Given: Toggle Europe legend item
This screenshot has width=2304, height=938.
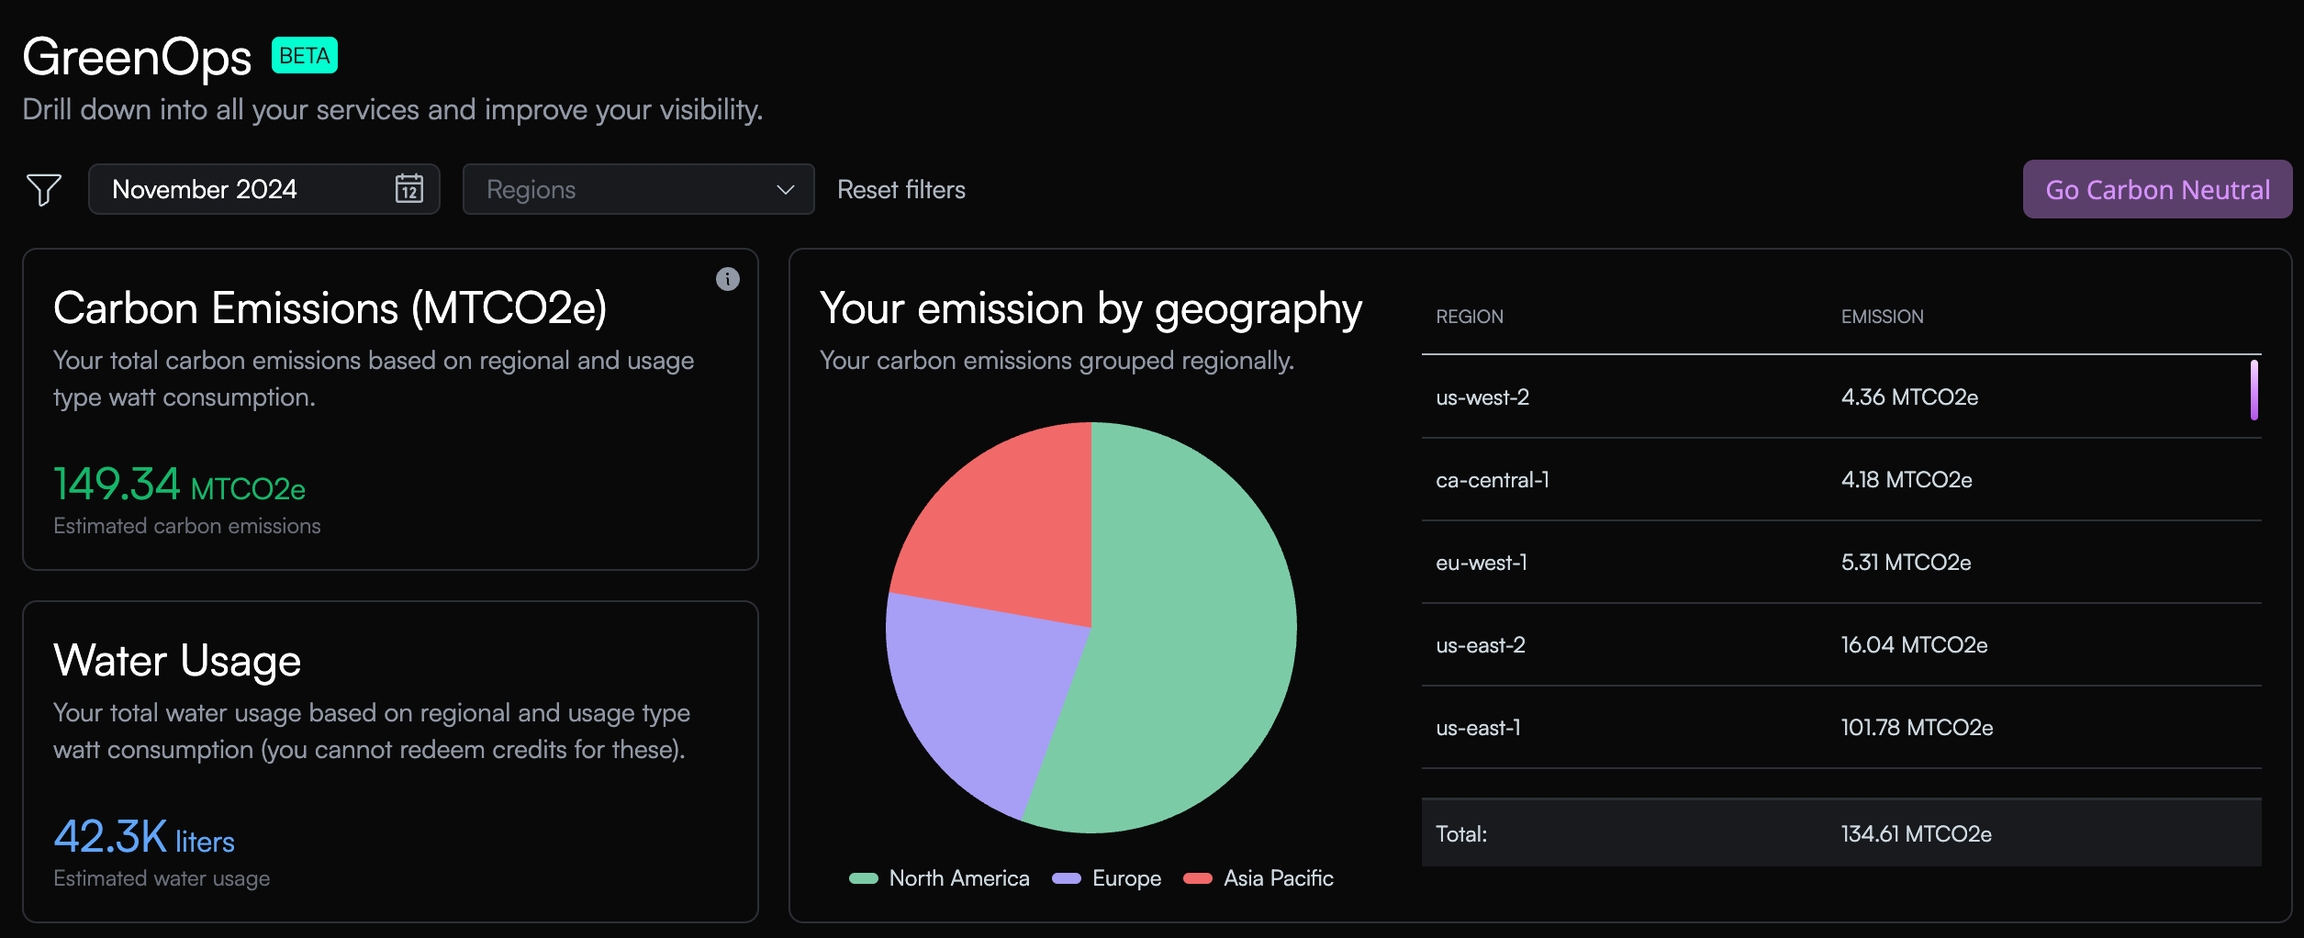Looking at the screenshot, I should pos(1108,878).
